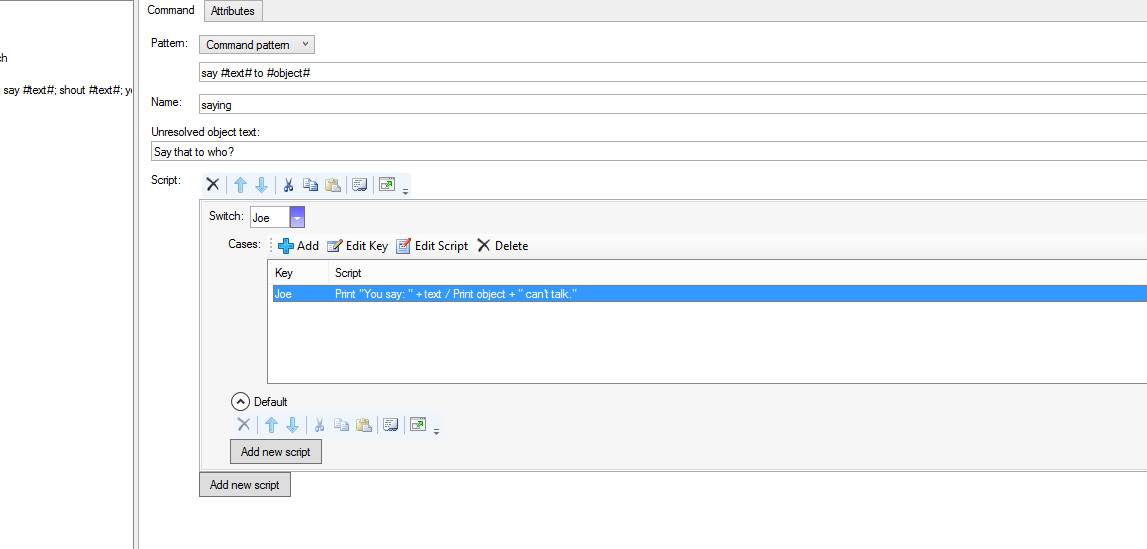Click the bottom Add new script button
1147x549 pixels.
point(245,485)
